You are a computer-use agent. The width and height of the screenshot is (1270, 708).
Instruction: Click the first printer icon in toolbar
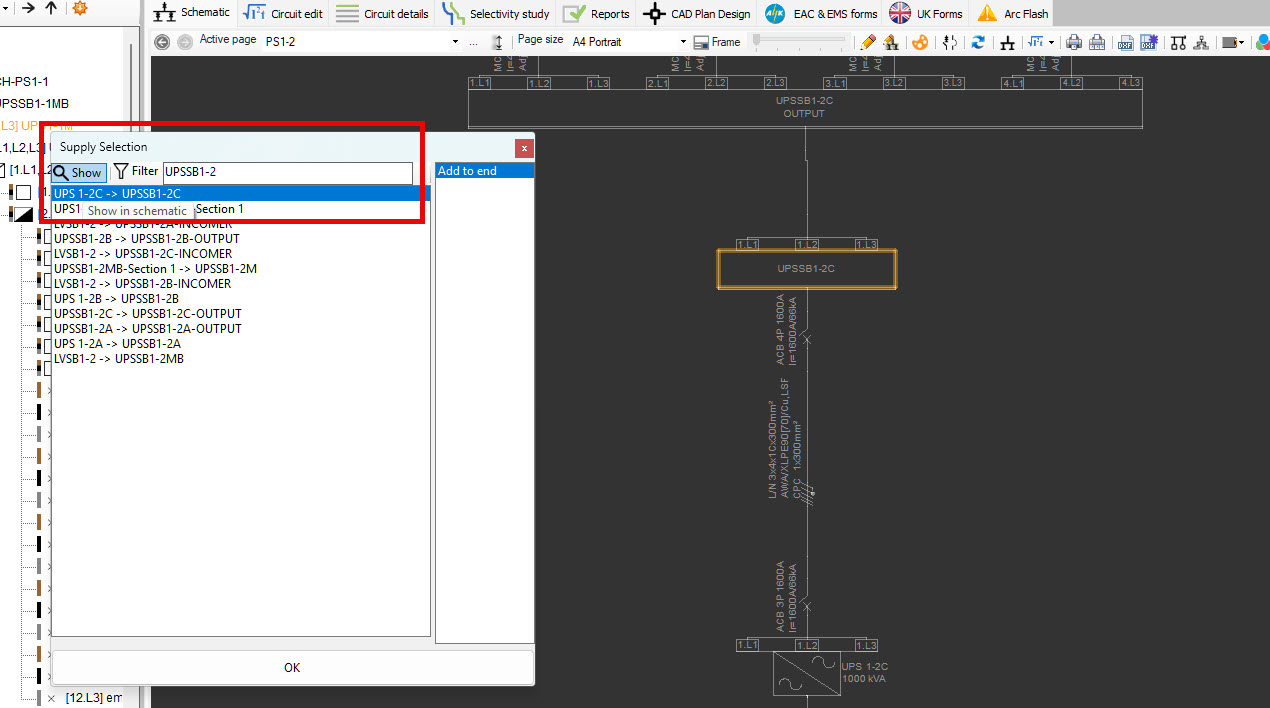coord(1073,42)
